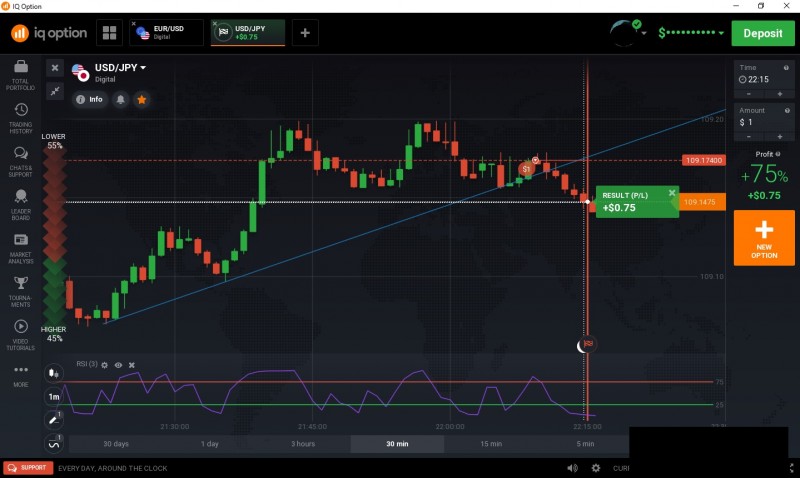800x478 pixels.
Task: Collapse the chart with the shrink arrows icon
Action: click(55, 91)
